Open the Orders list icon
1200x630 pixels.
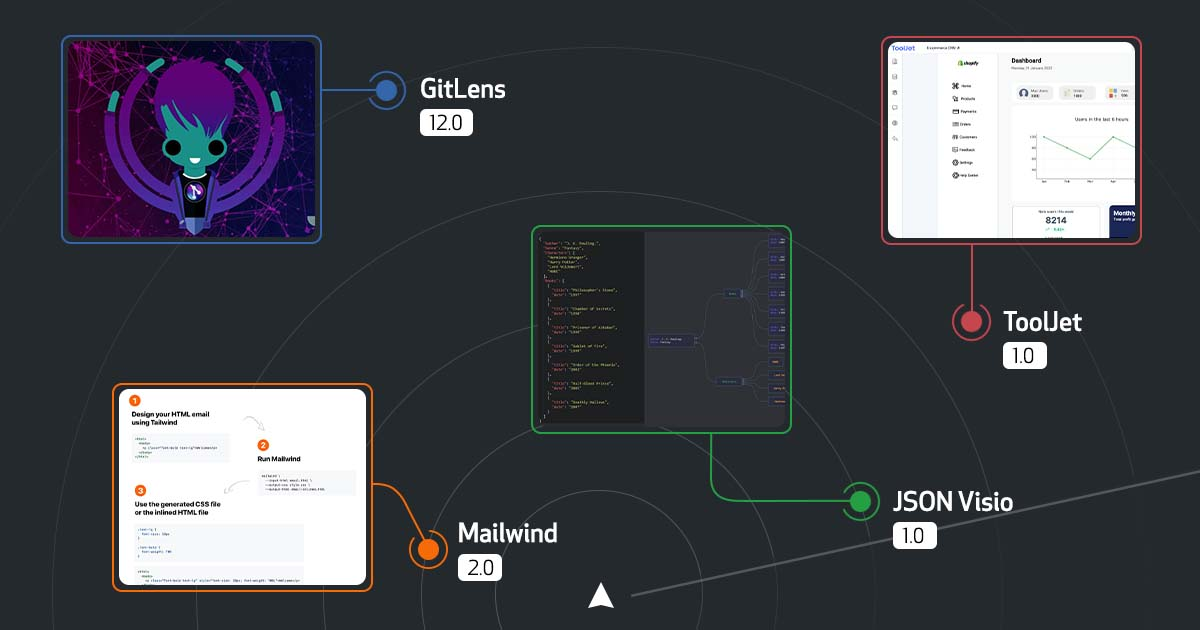957,124
